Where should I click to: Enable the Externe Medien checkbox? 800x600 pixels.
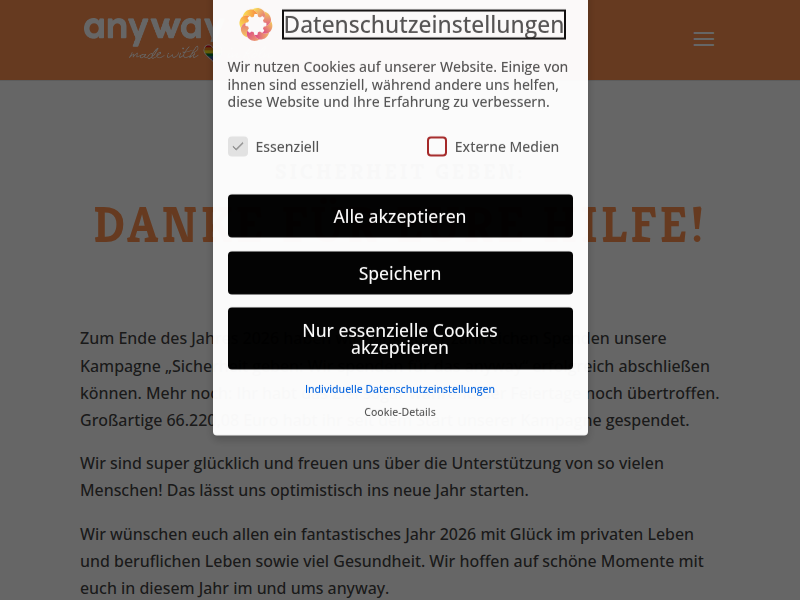pos(437,146)
